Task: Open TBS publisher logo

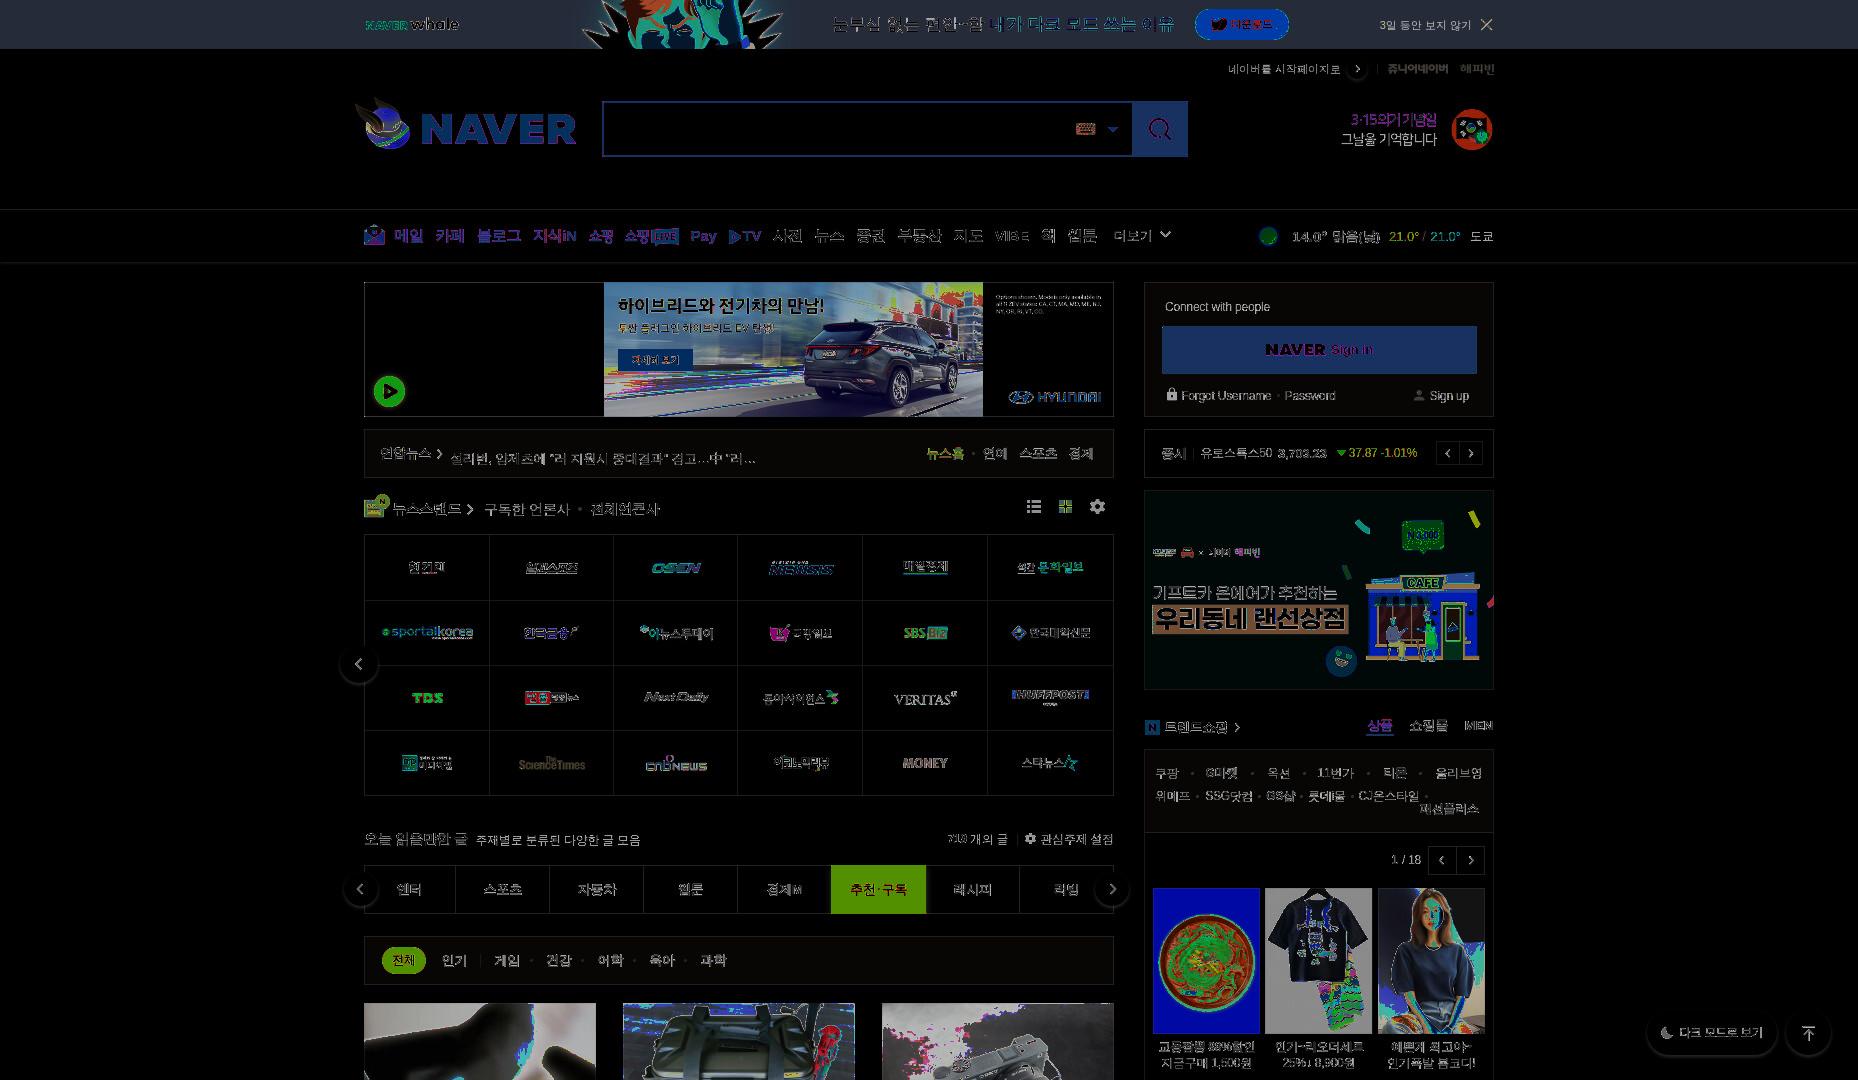Action: pyautogui.click(x=427, y=698)
